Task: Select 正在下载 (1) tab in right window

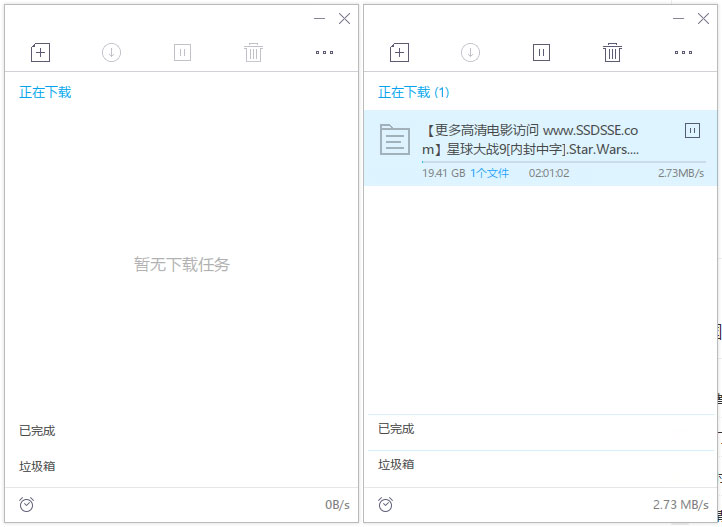Action: point(413,93)
